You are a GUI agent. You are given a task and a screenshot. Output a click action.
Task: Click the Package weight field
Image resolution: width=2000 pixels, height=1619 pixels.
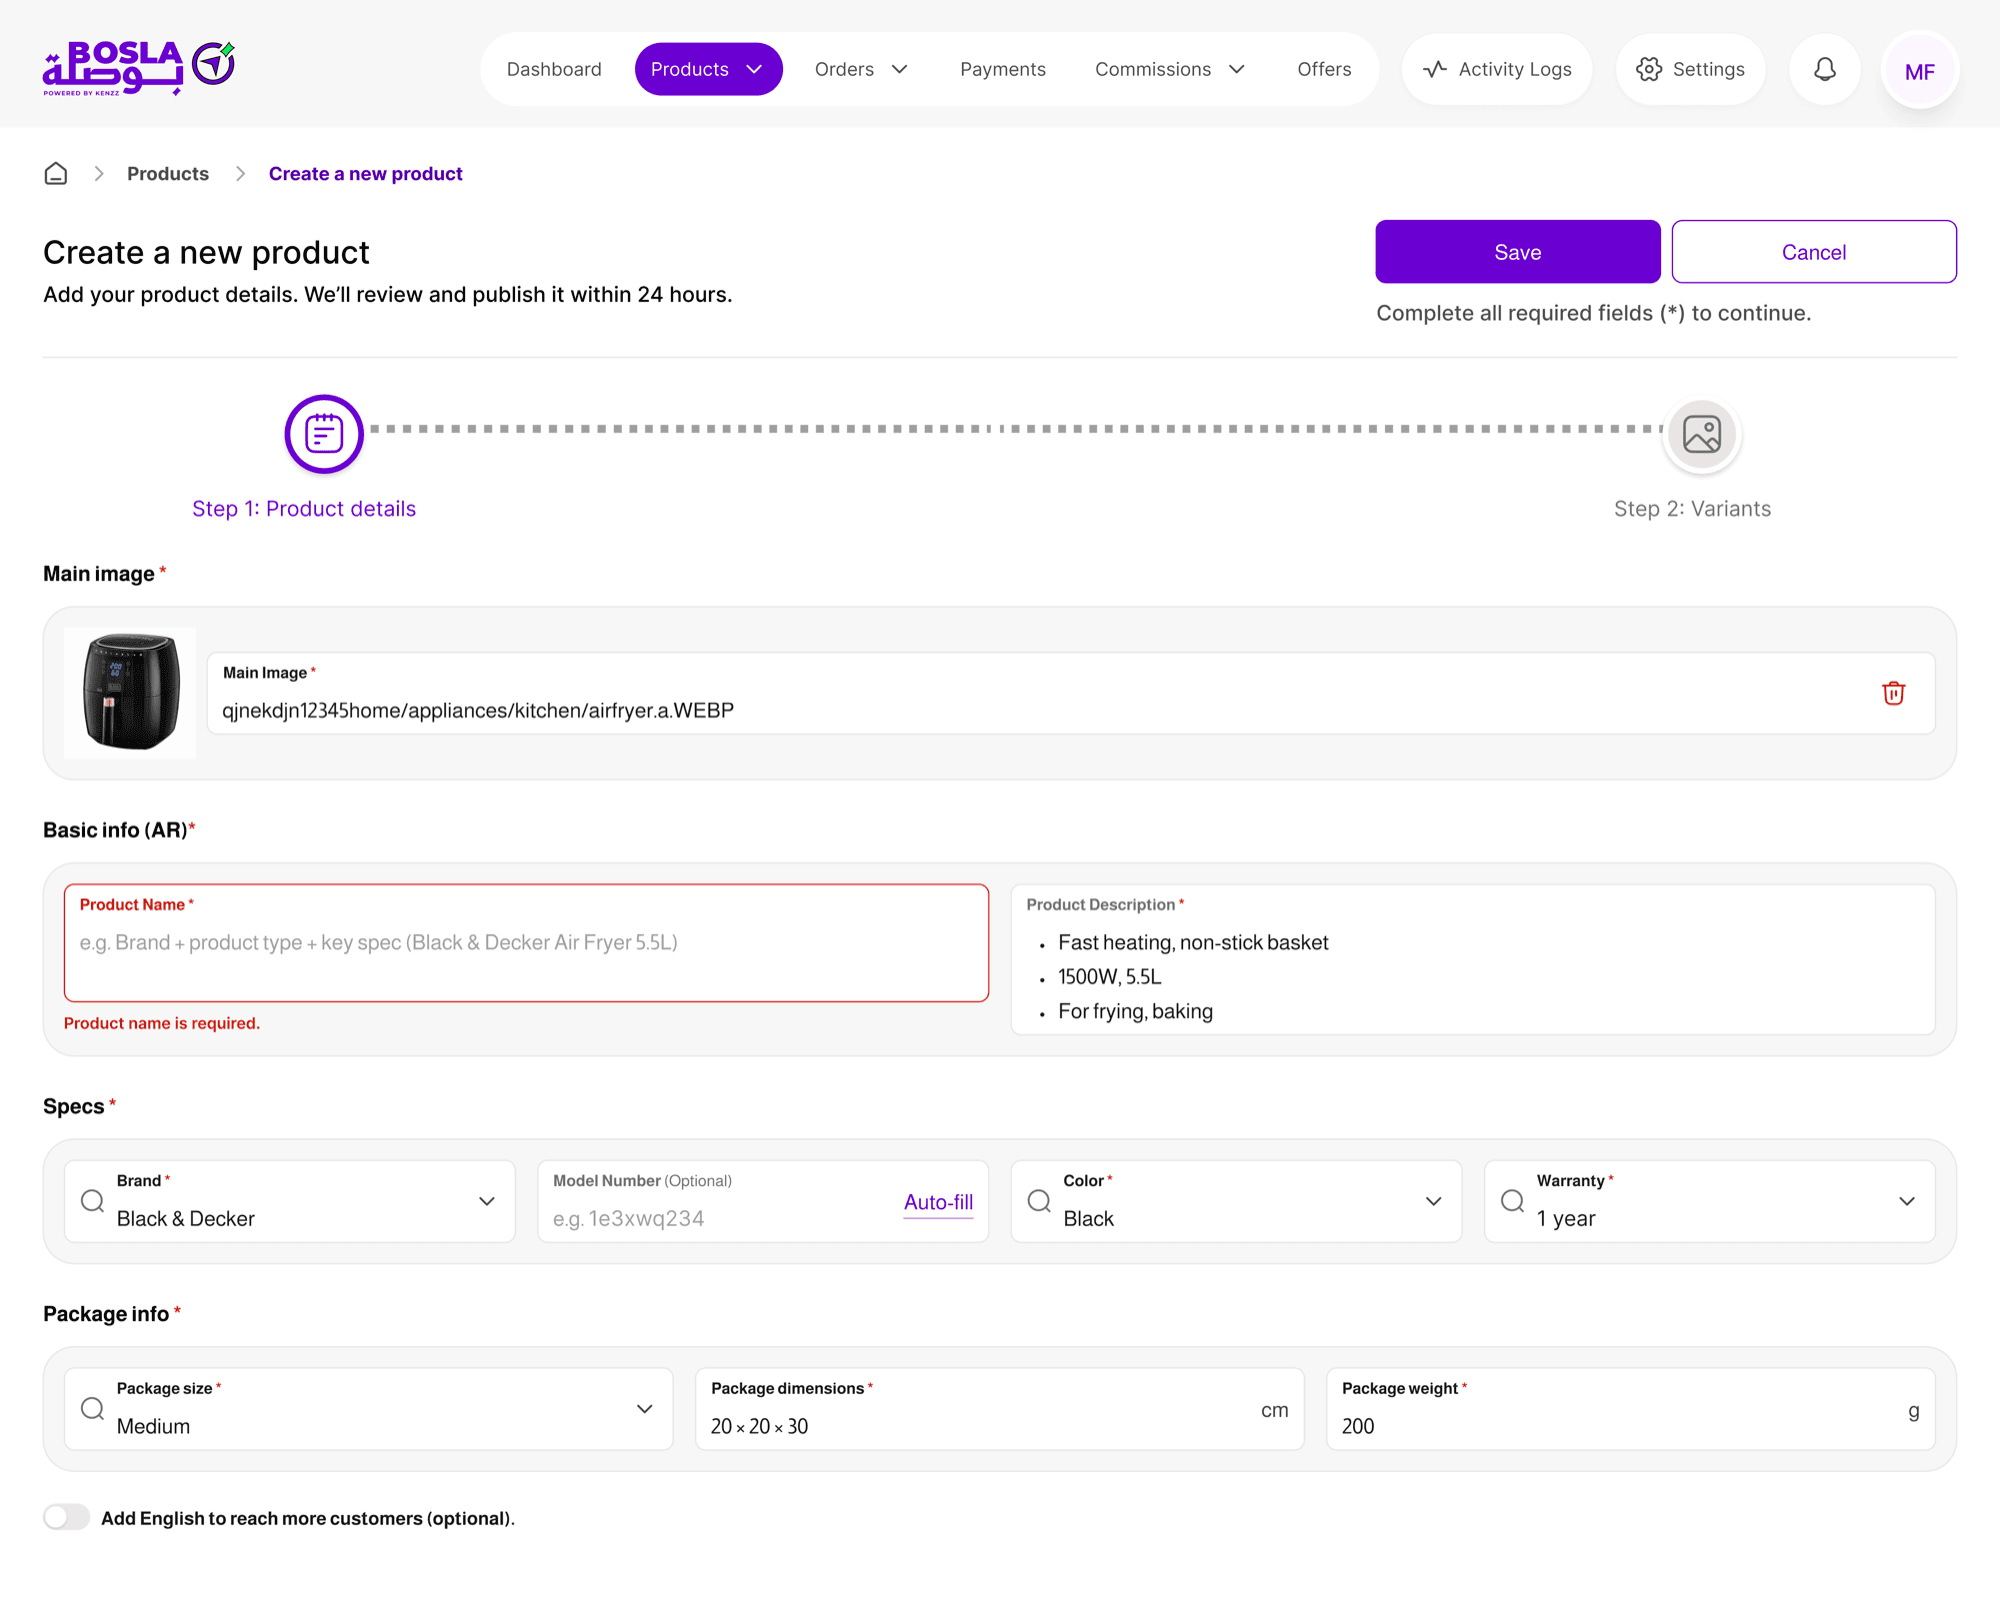click(1630, 1409)
